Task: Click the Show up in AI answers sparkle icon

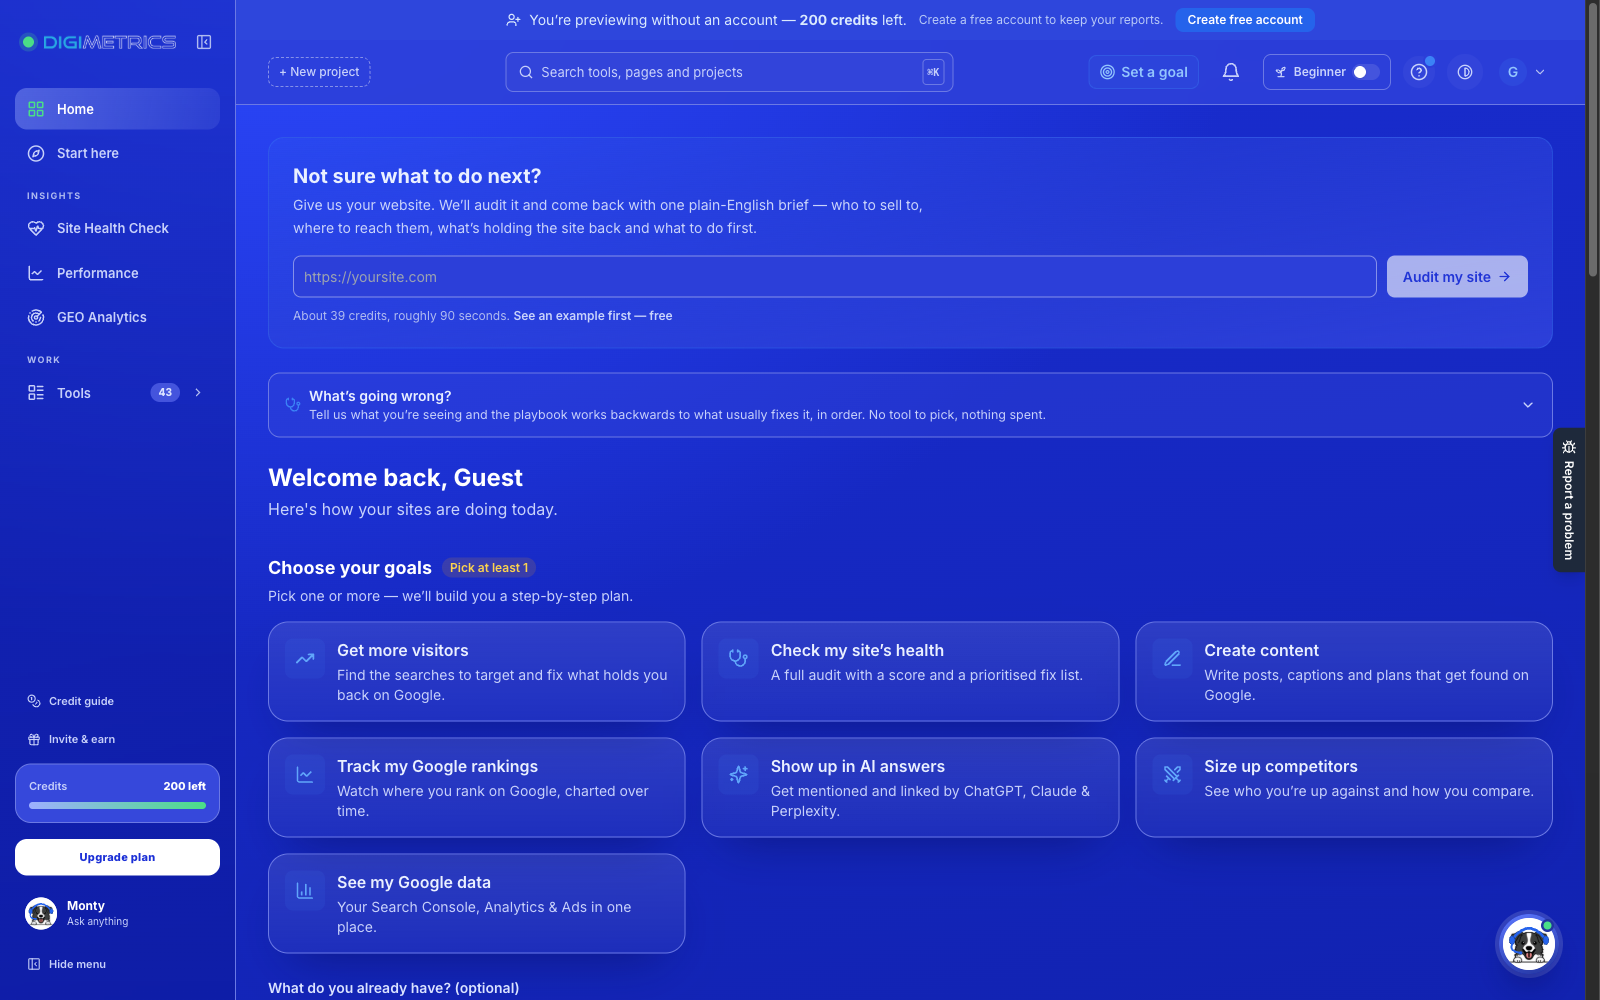Action: [x=738, y=775]
